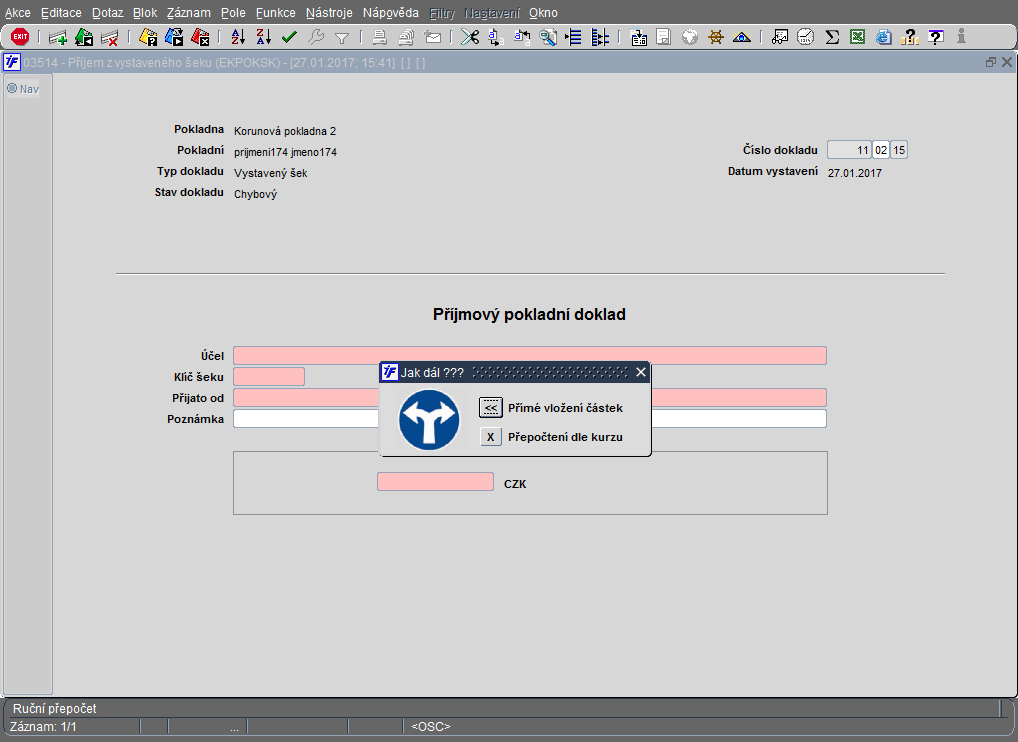Click the grey globe icon
Viewport: 1018px width, 742px height.
[689, 37]
